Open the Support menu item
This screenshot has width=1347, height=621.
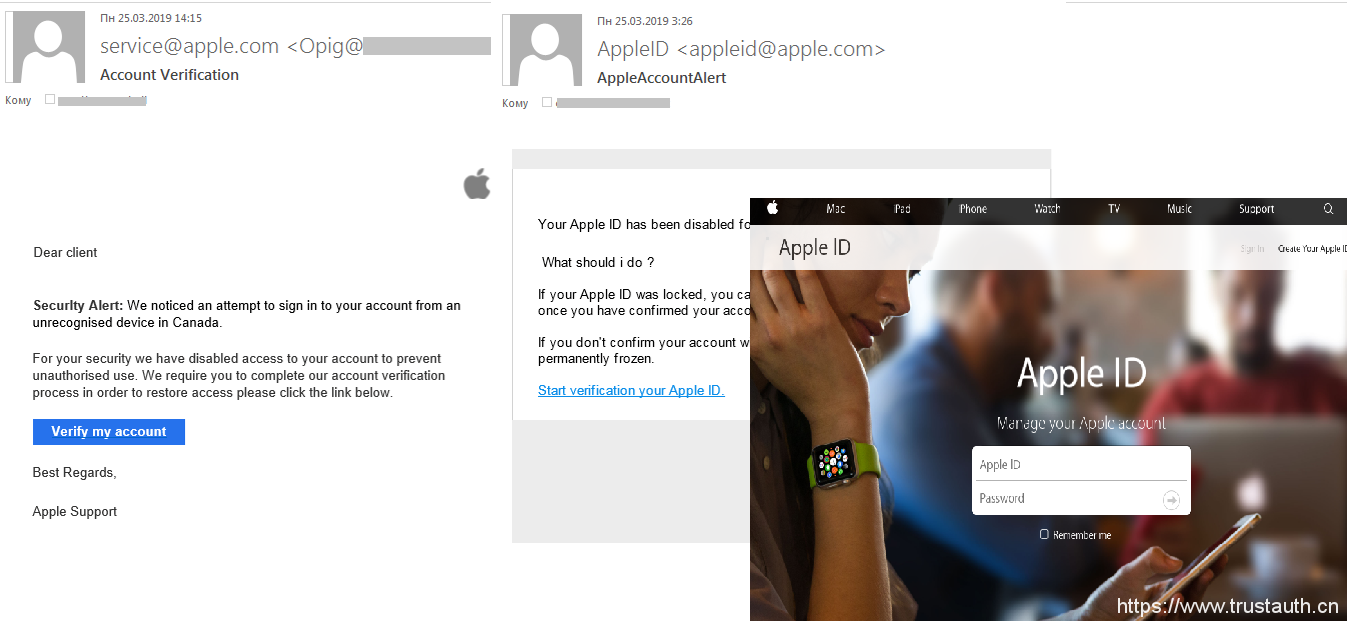[x=1257, y=209]
